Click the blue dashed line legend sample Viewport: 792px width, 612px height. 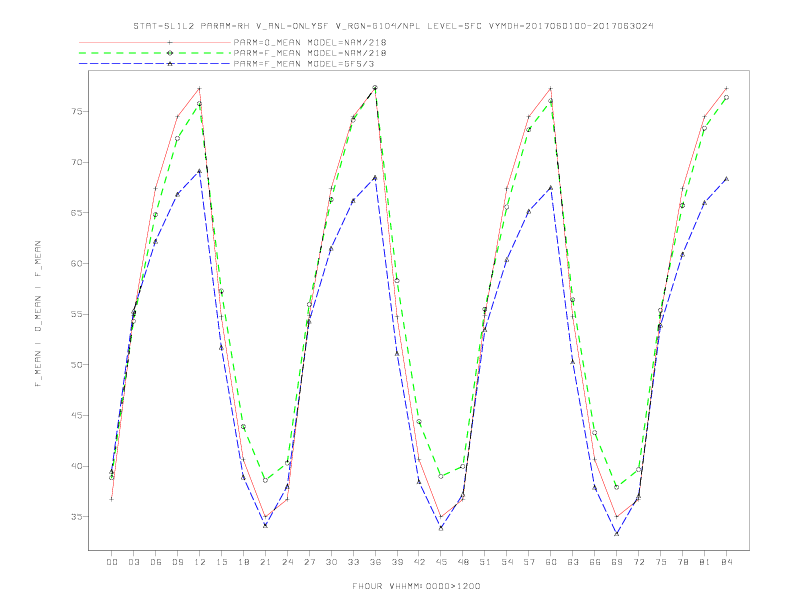(155, 64)
